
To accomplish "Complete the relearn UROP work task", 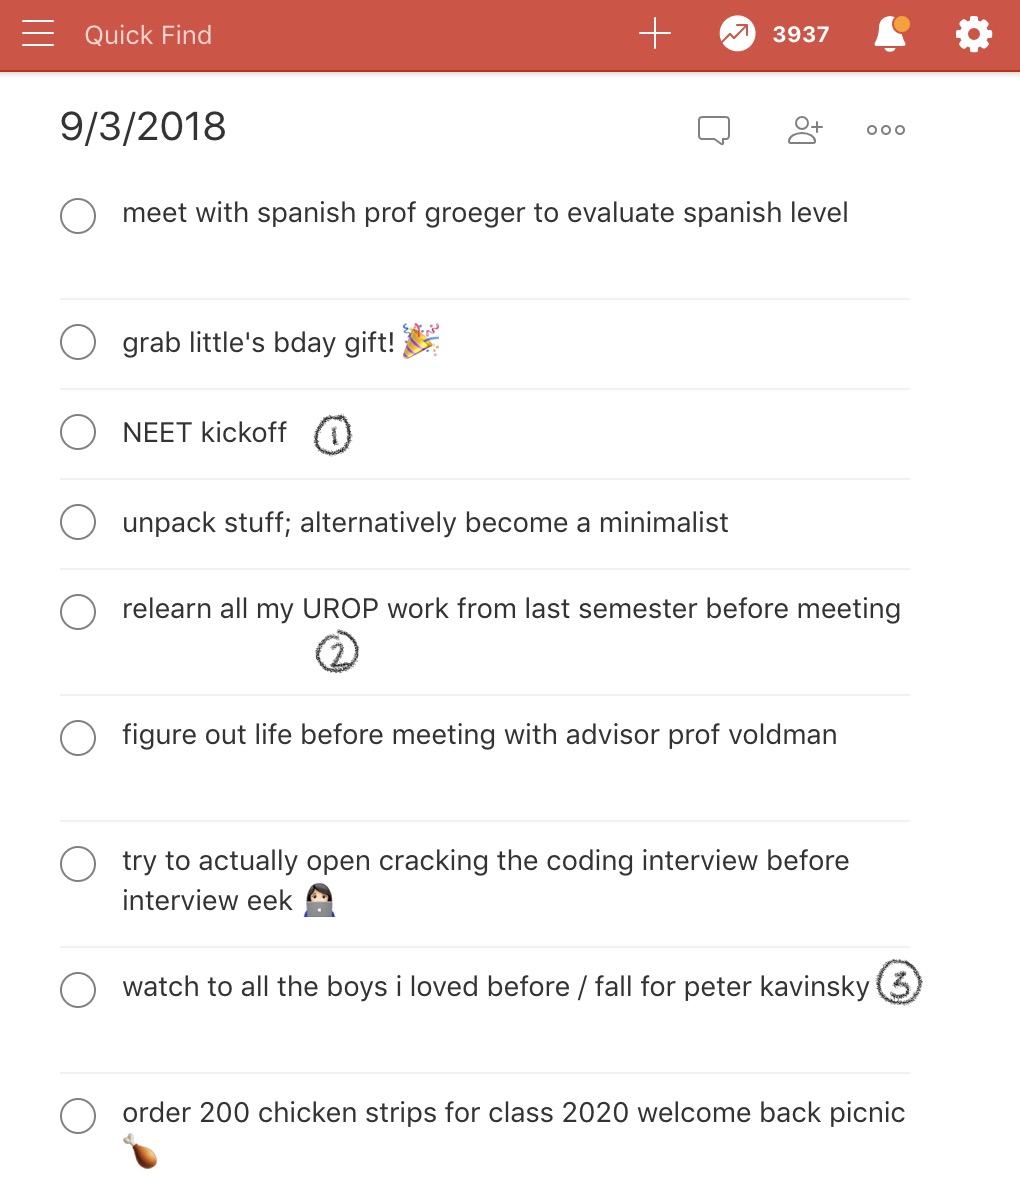I will (x=78, y=612).
